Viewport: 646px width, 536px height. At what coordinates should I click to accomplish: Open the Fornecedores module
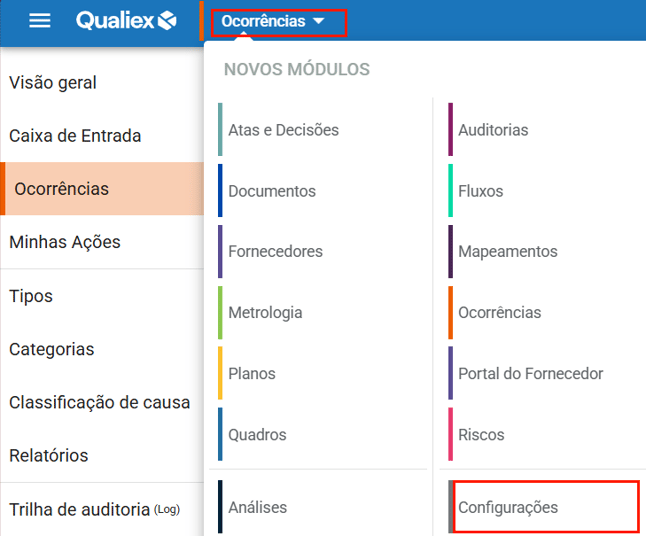[275, 252]
